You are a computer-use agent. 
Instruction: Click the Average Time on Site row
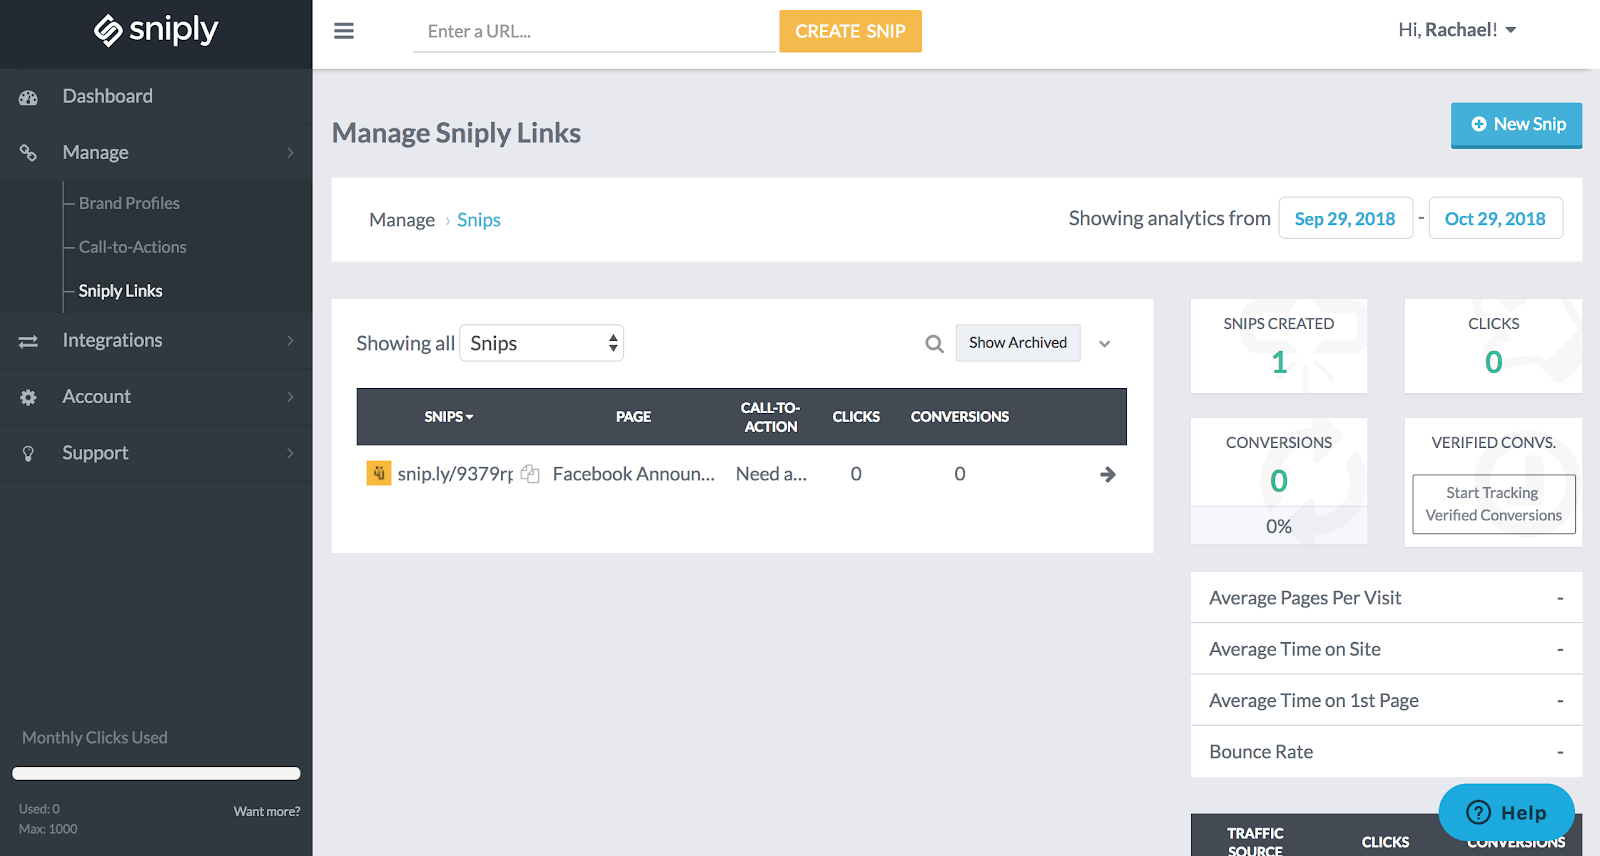click(x=1386, y=649)
